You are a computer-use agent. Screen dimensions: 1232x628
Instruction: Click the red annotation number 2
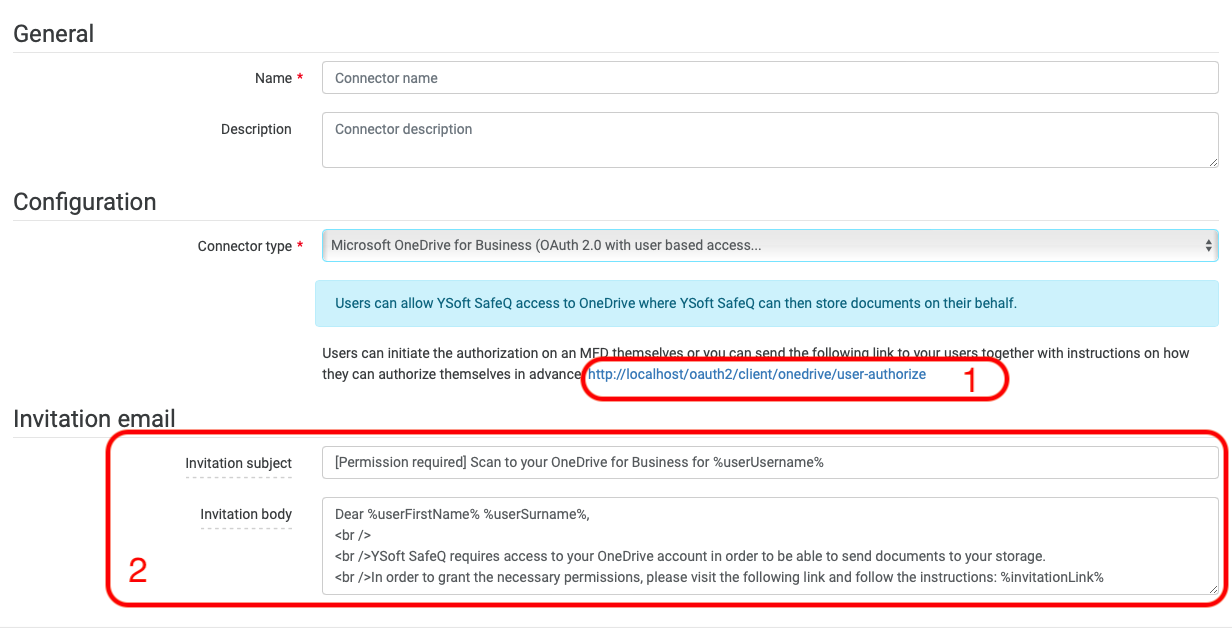click(x=138, y=570)
